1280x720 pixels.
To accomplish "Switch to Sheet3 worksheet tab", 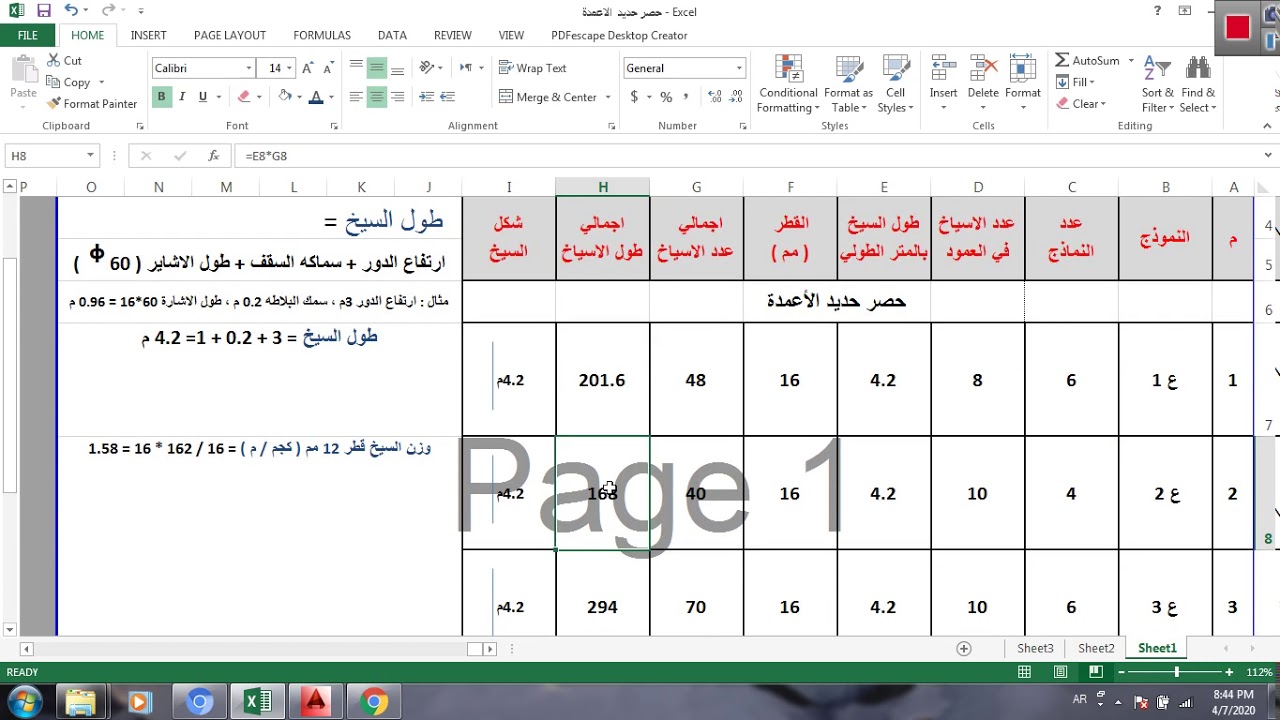I will pyautogui.click(x=1035, y=648).
